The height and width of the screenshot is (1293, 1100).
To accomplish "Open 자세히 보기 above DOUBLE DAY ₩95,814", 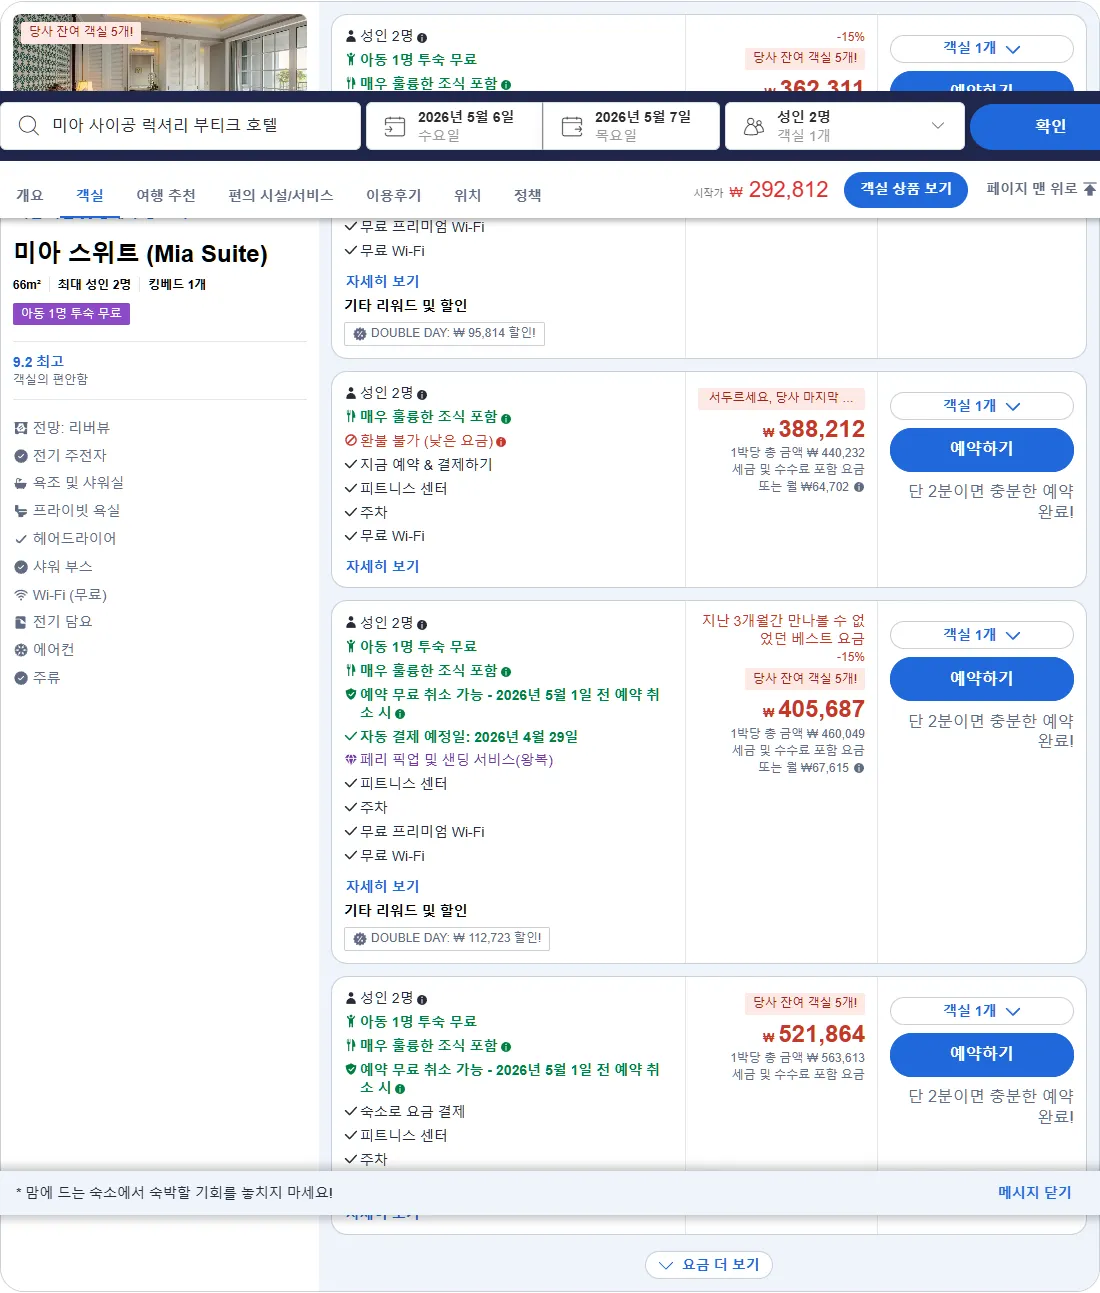I will (x=382, y=281).
